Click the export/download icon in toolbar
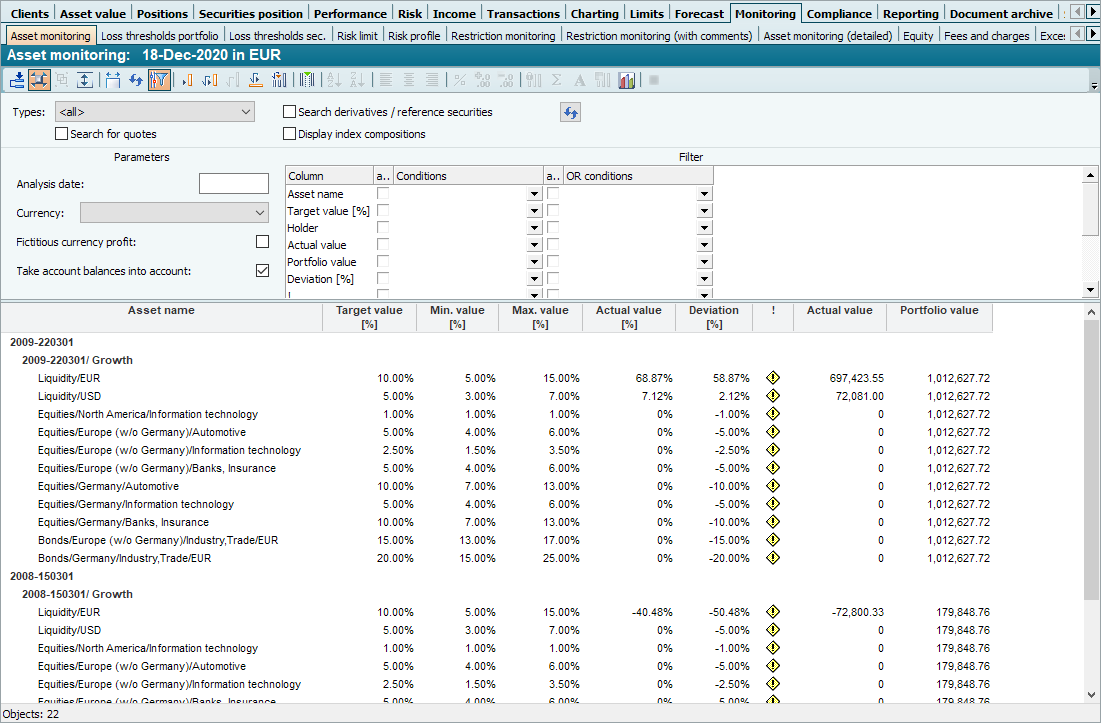Screen dimensions: 1101x723 pyautogui.click(x=17, y=80)
